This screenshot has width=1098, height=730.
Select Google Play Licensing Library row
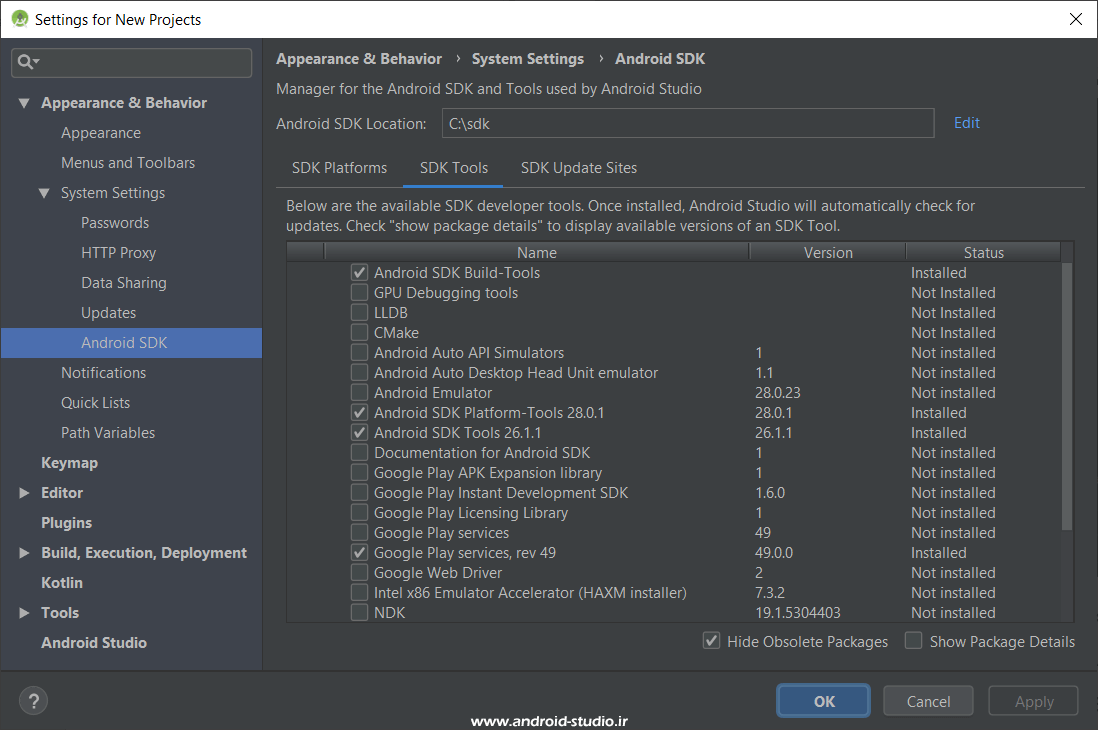pos(674,513)
